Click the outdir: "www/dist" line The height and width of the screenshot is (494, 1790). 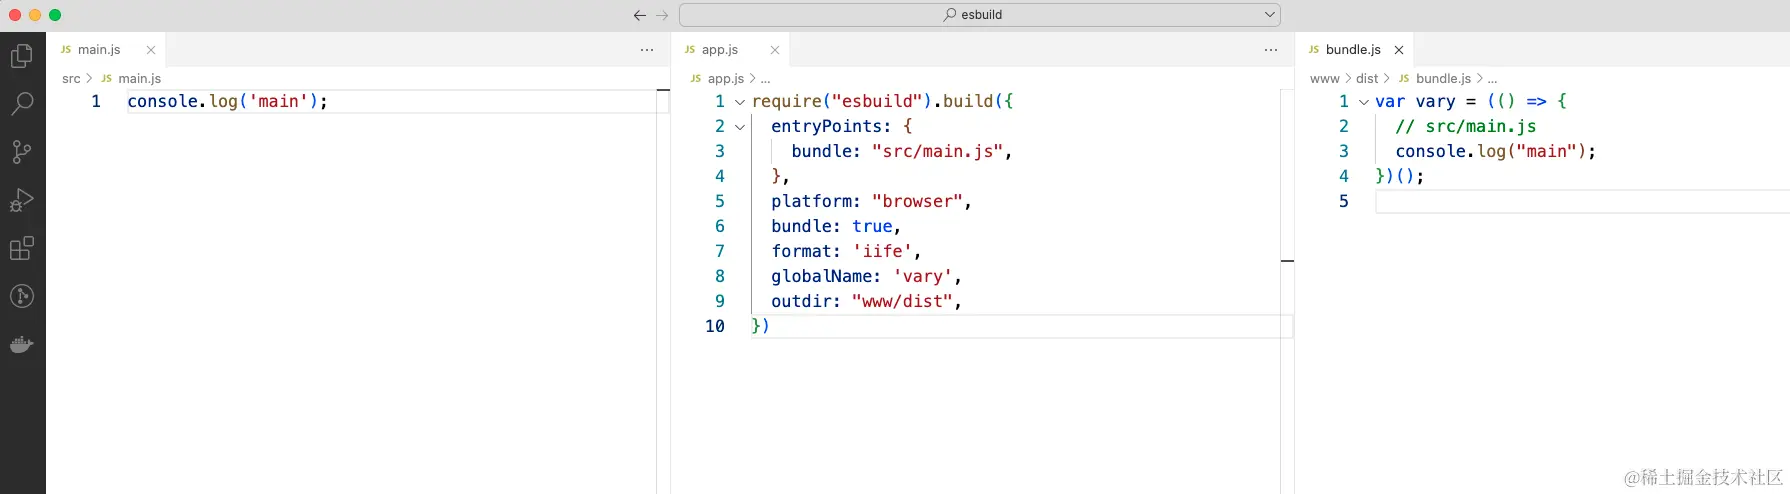click(x=866, y=301)
